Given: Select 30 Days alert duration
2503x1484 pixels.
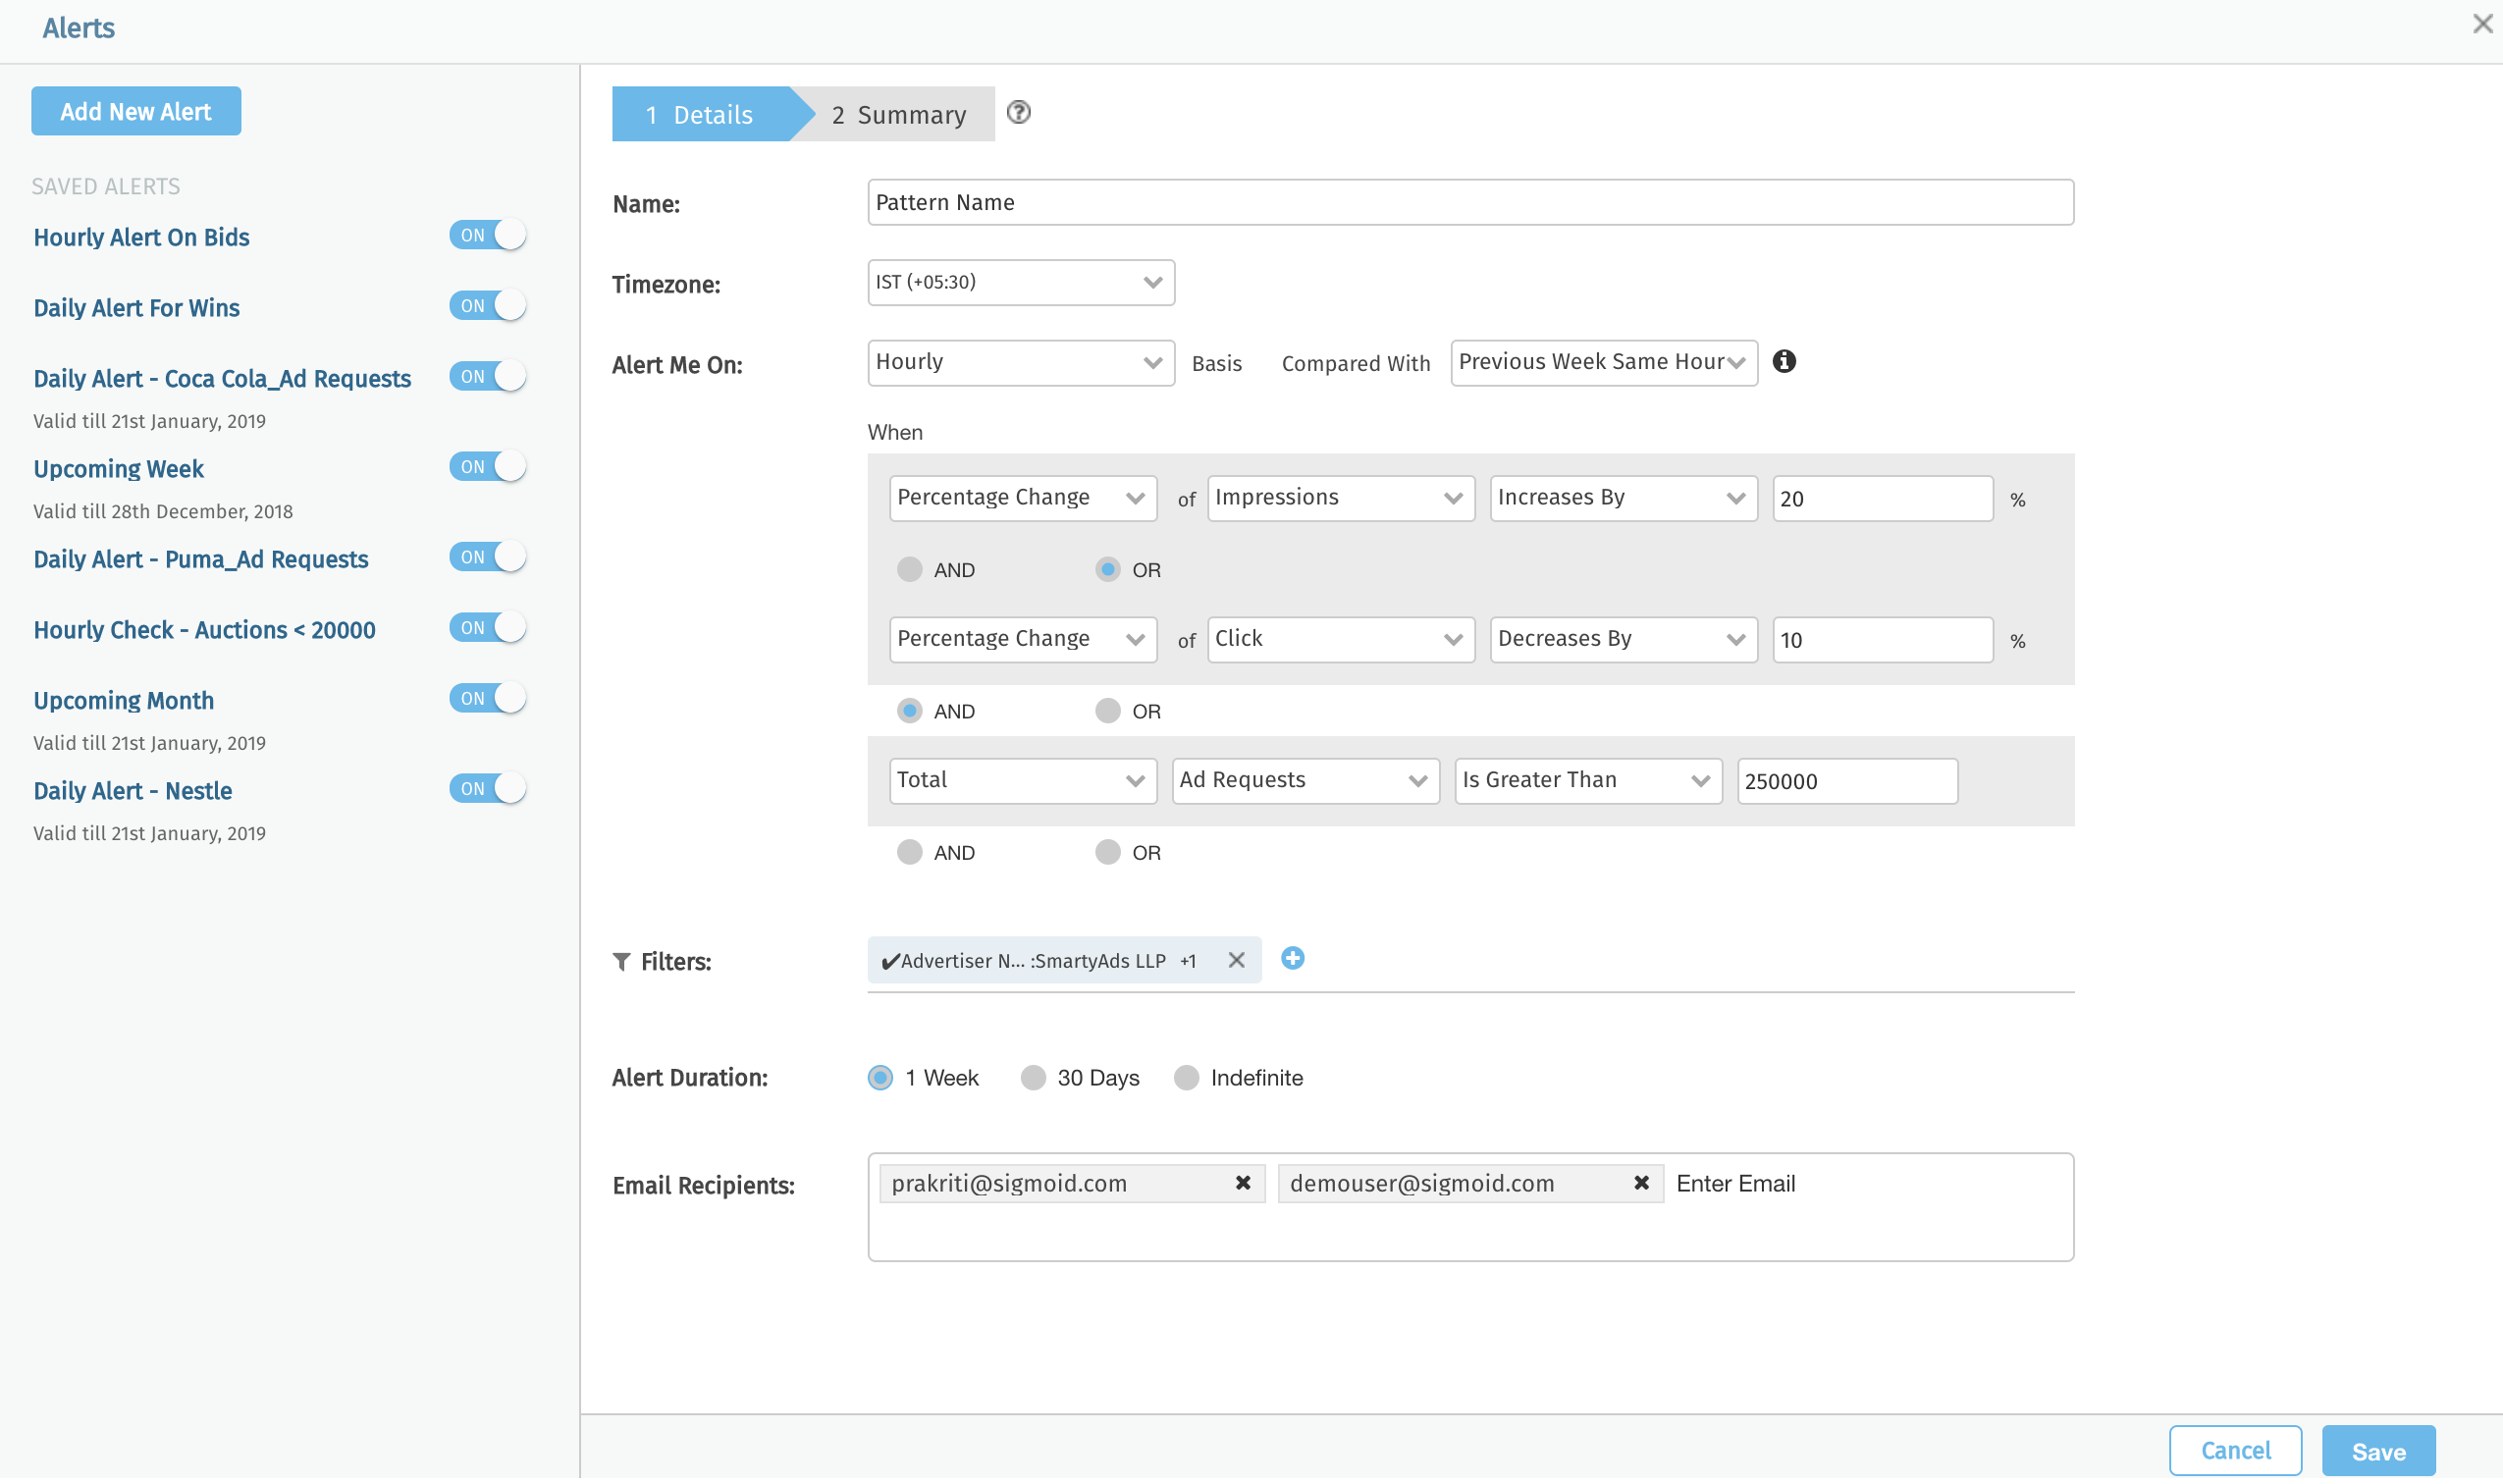Looking at the screenshot, I should pyautogui.click(x=1032, y=1078).
